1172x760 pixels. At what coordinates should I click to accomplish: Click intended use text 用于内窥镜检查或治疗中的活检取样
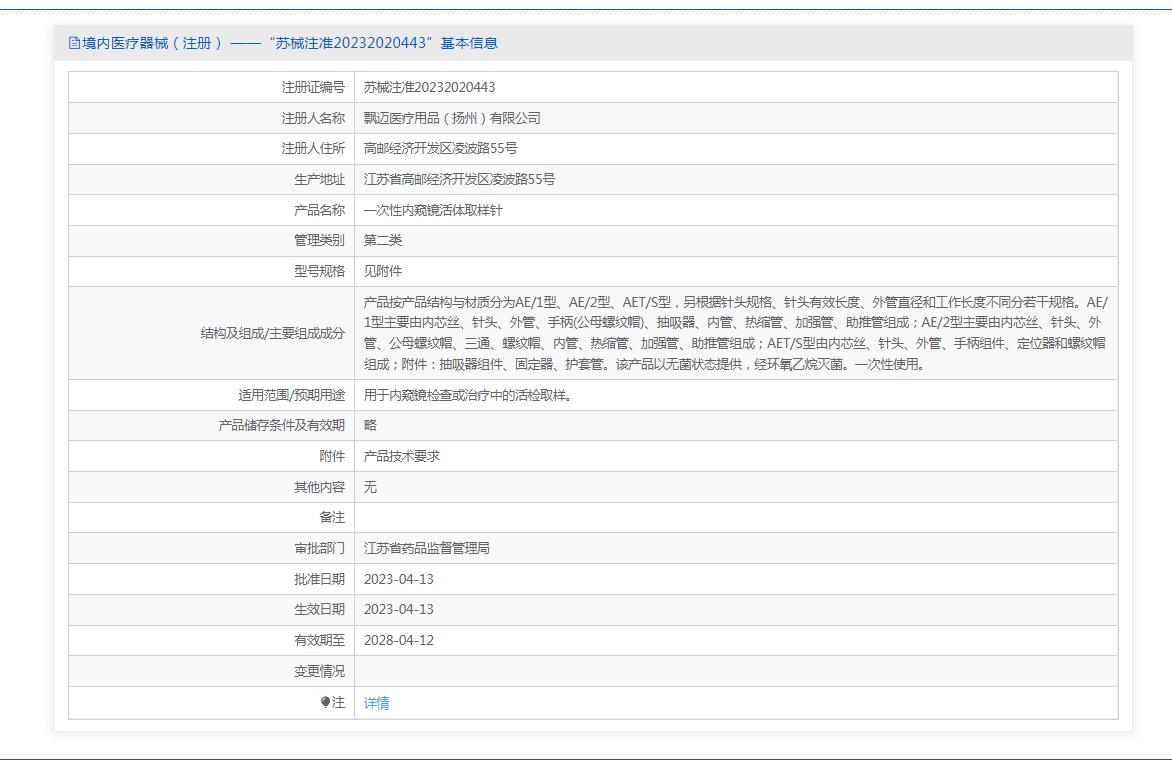click(467, 395)
